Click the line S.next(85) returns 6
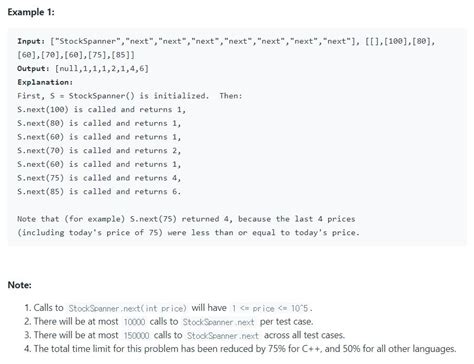 pos(99,192)
